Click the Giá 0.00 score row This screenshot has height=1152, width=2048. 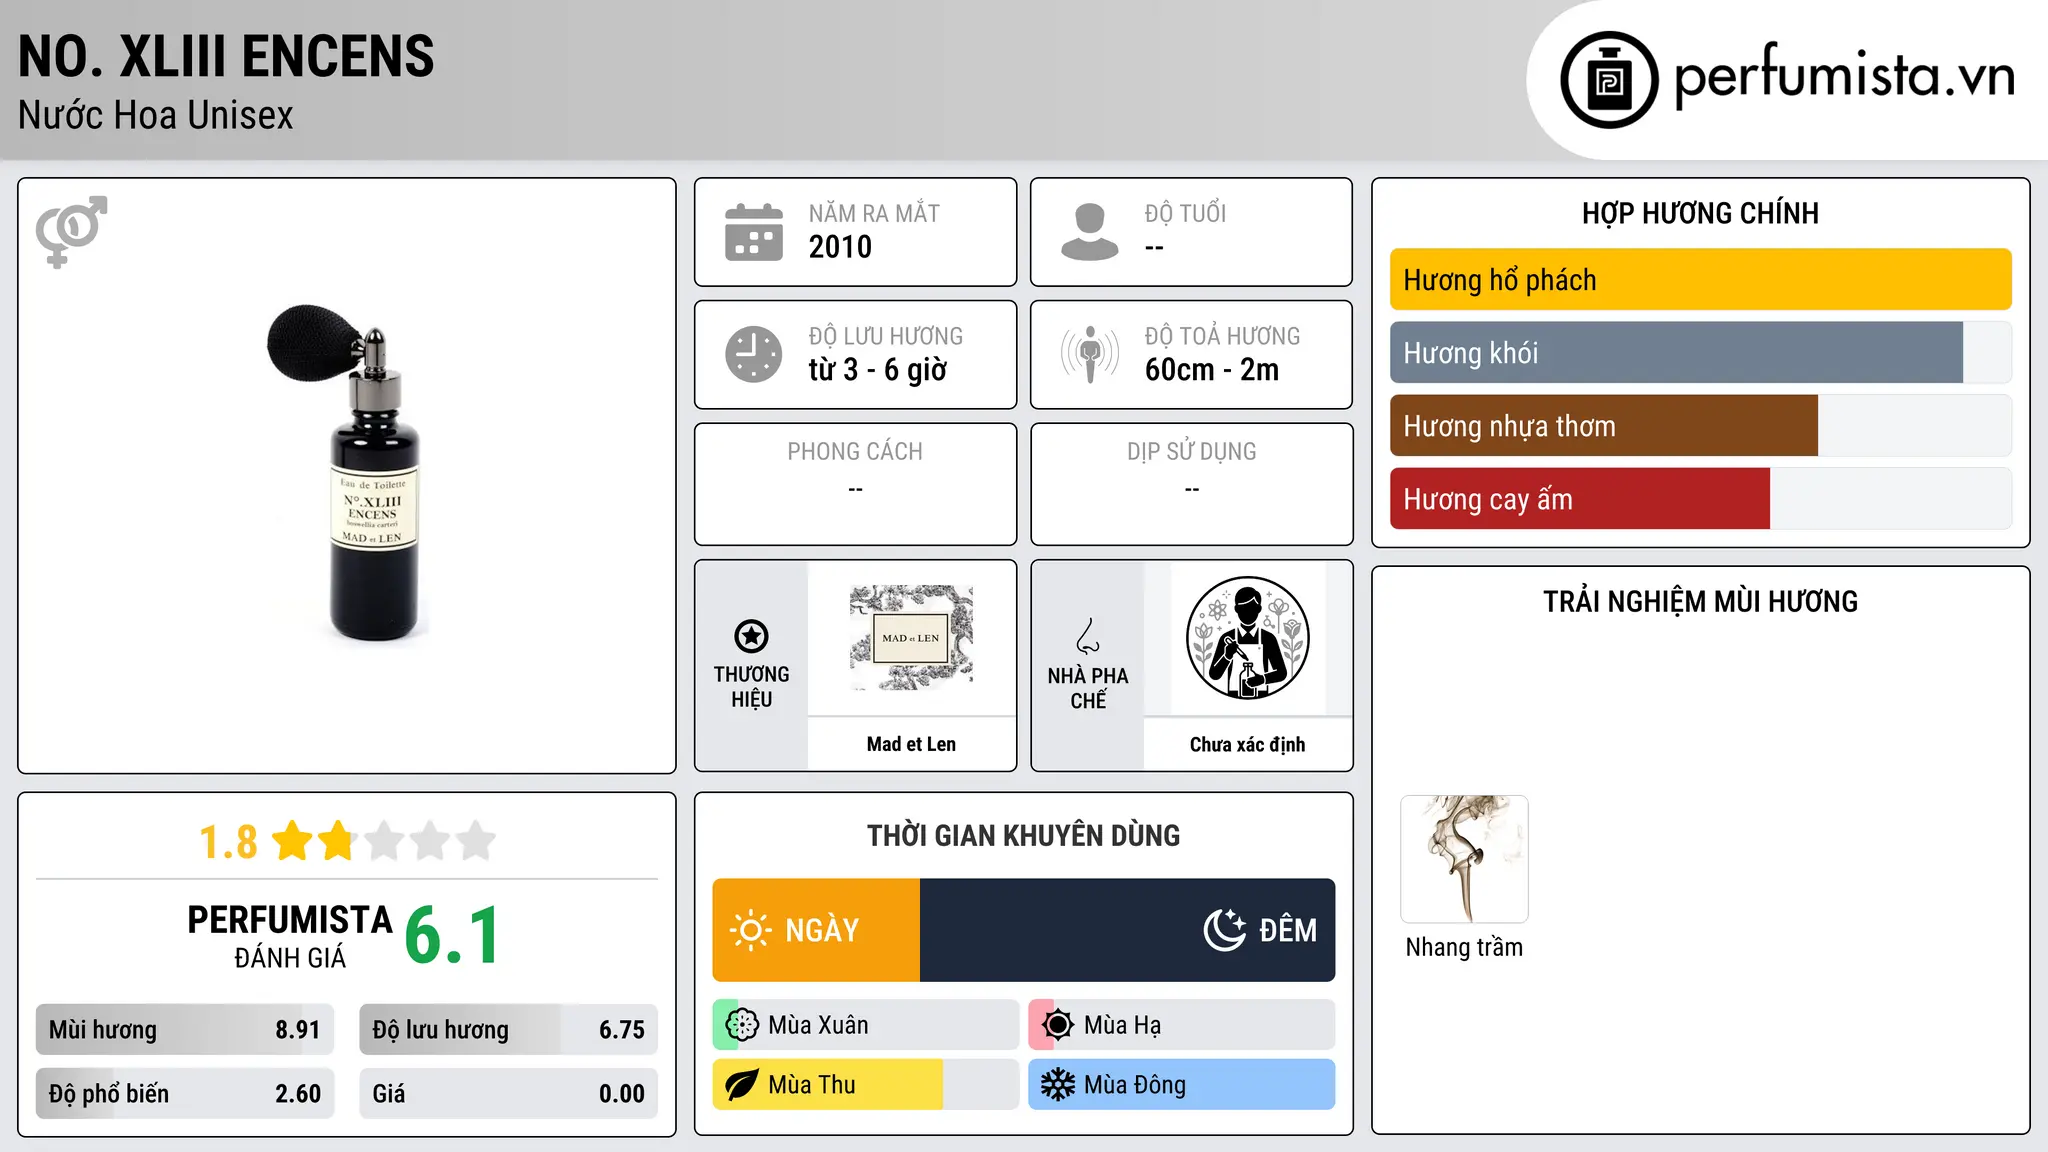click(x=508, y=1094)
